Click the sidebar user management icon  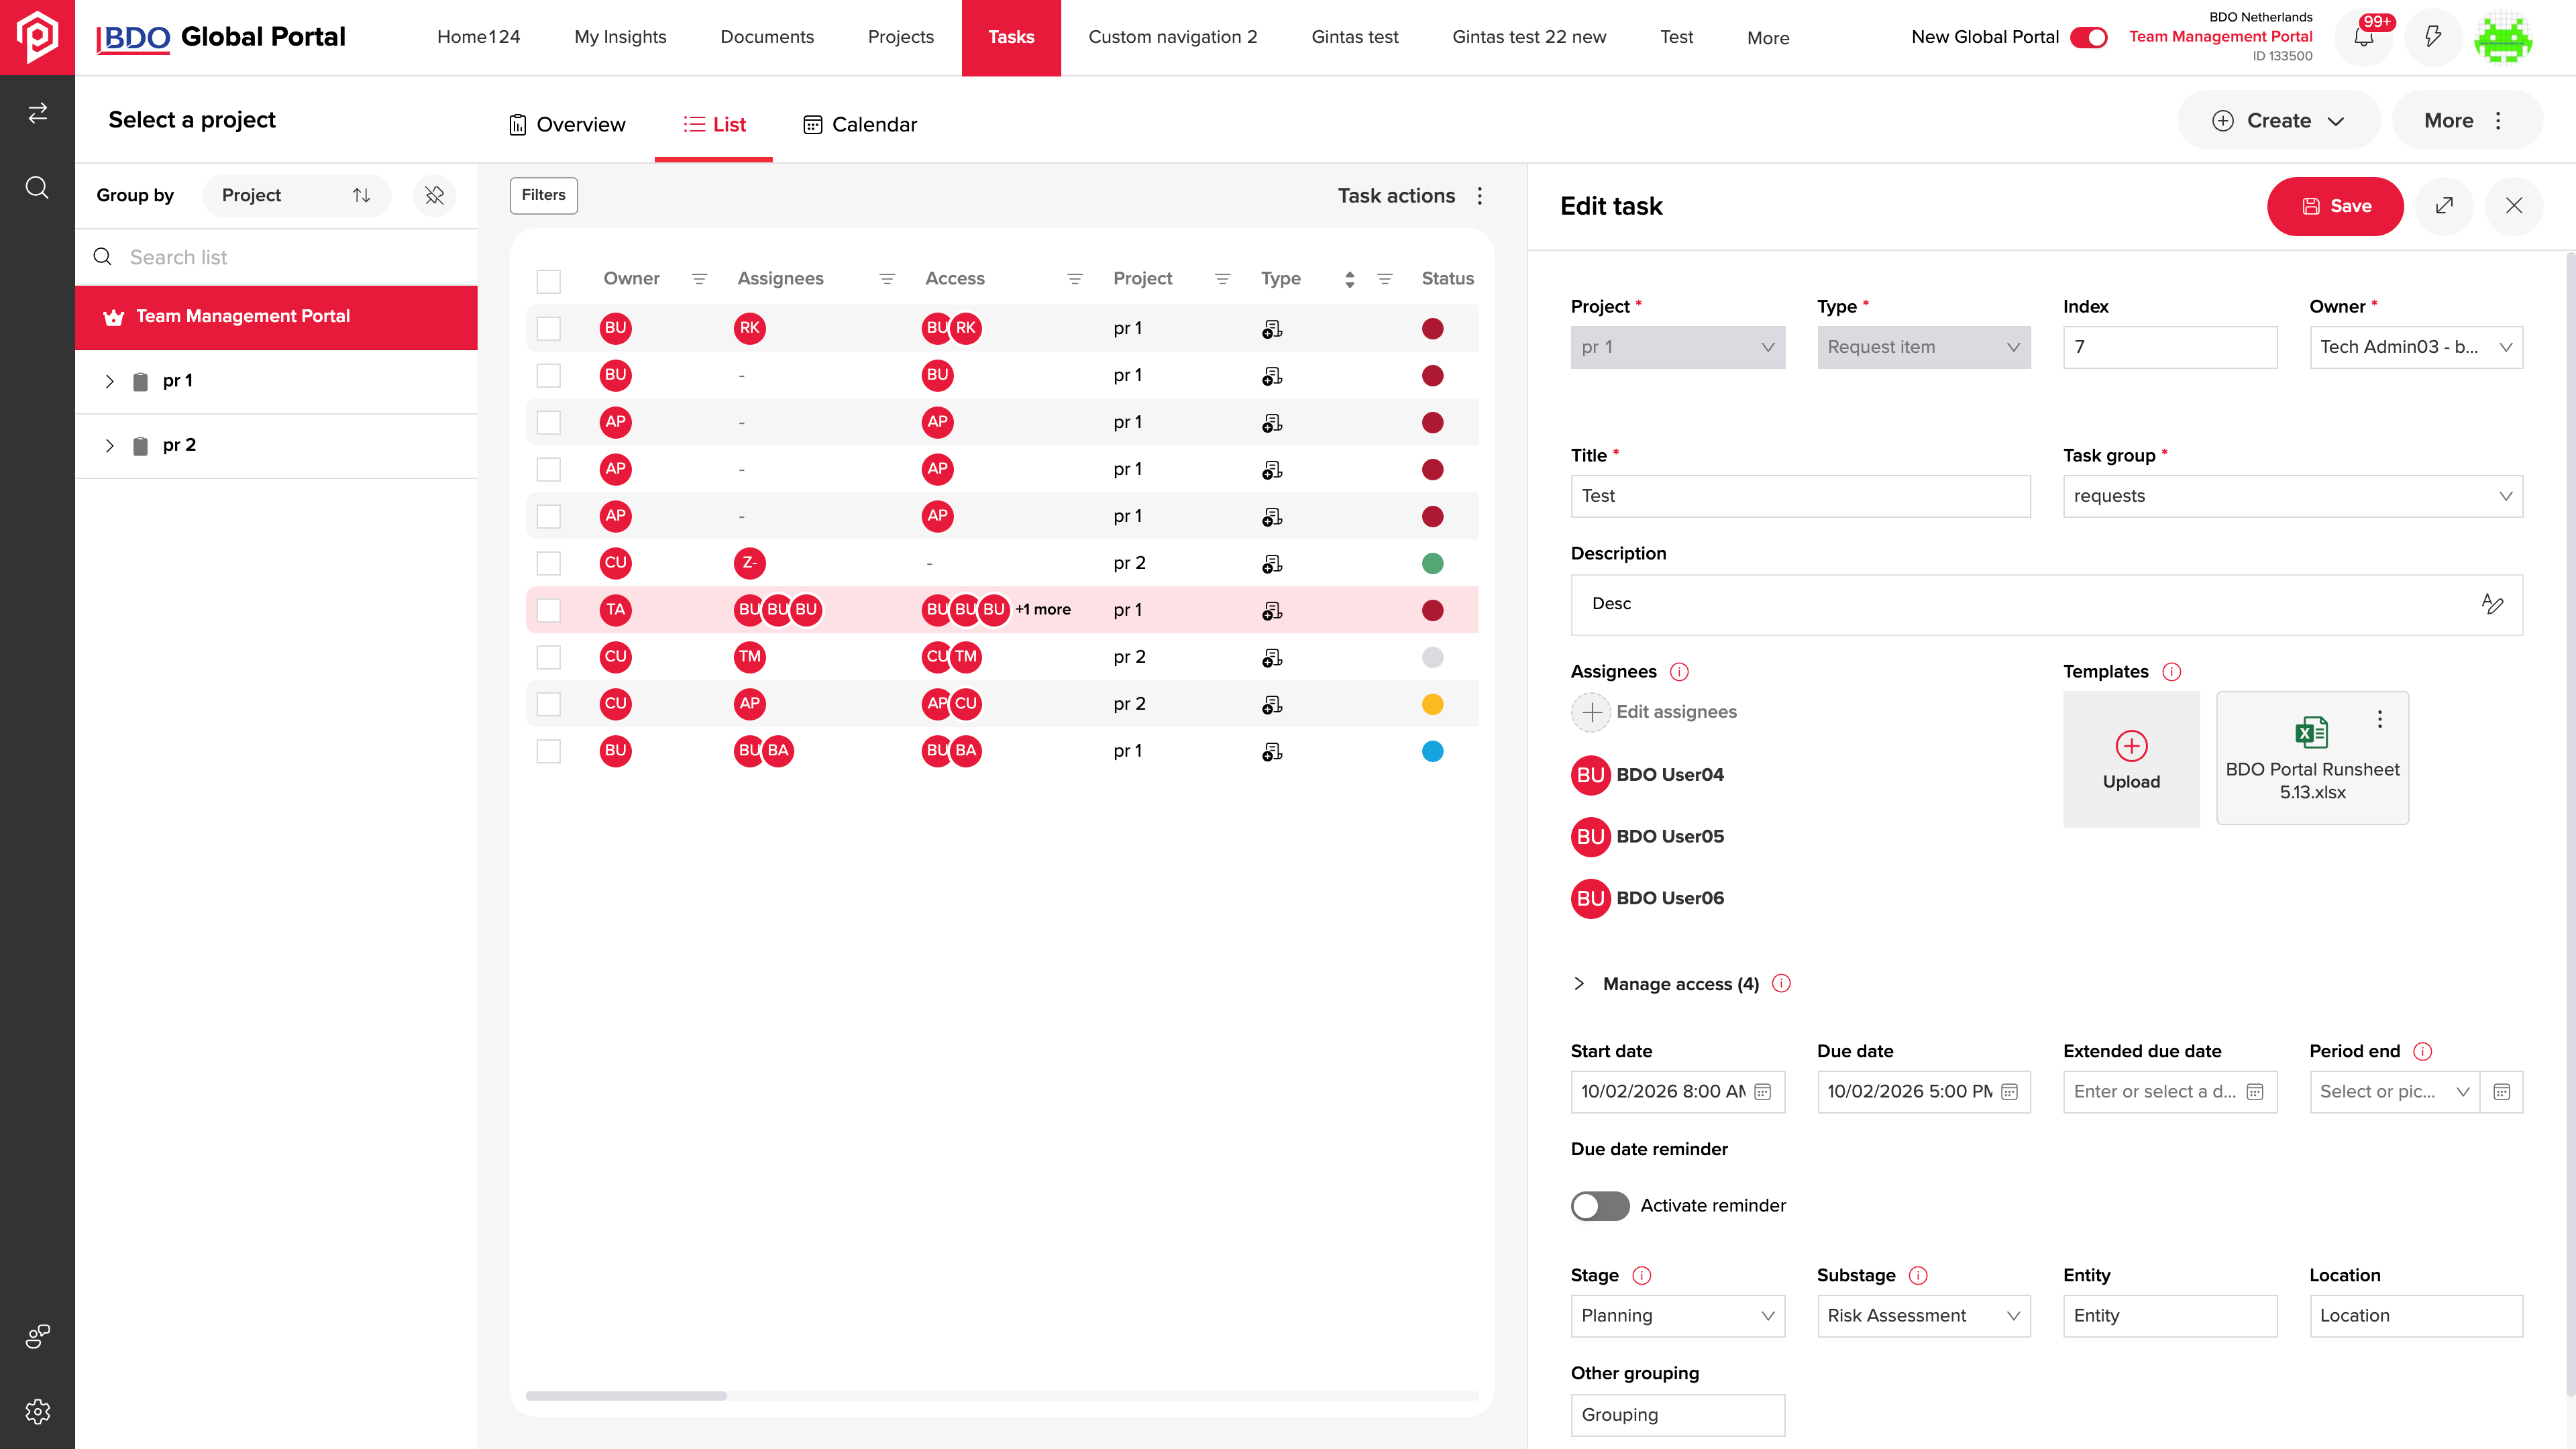(x=37, y=1336)
